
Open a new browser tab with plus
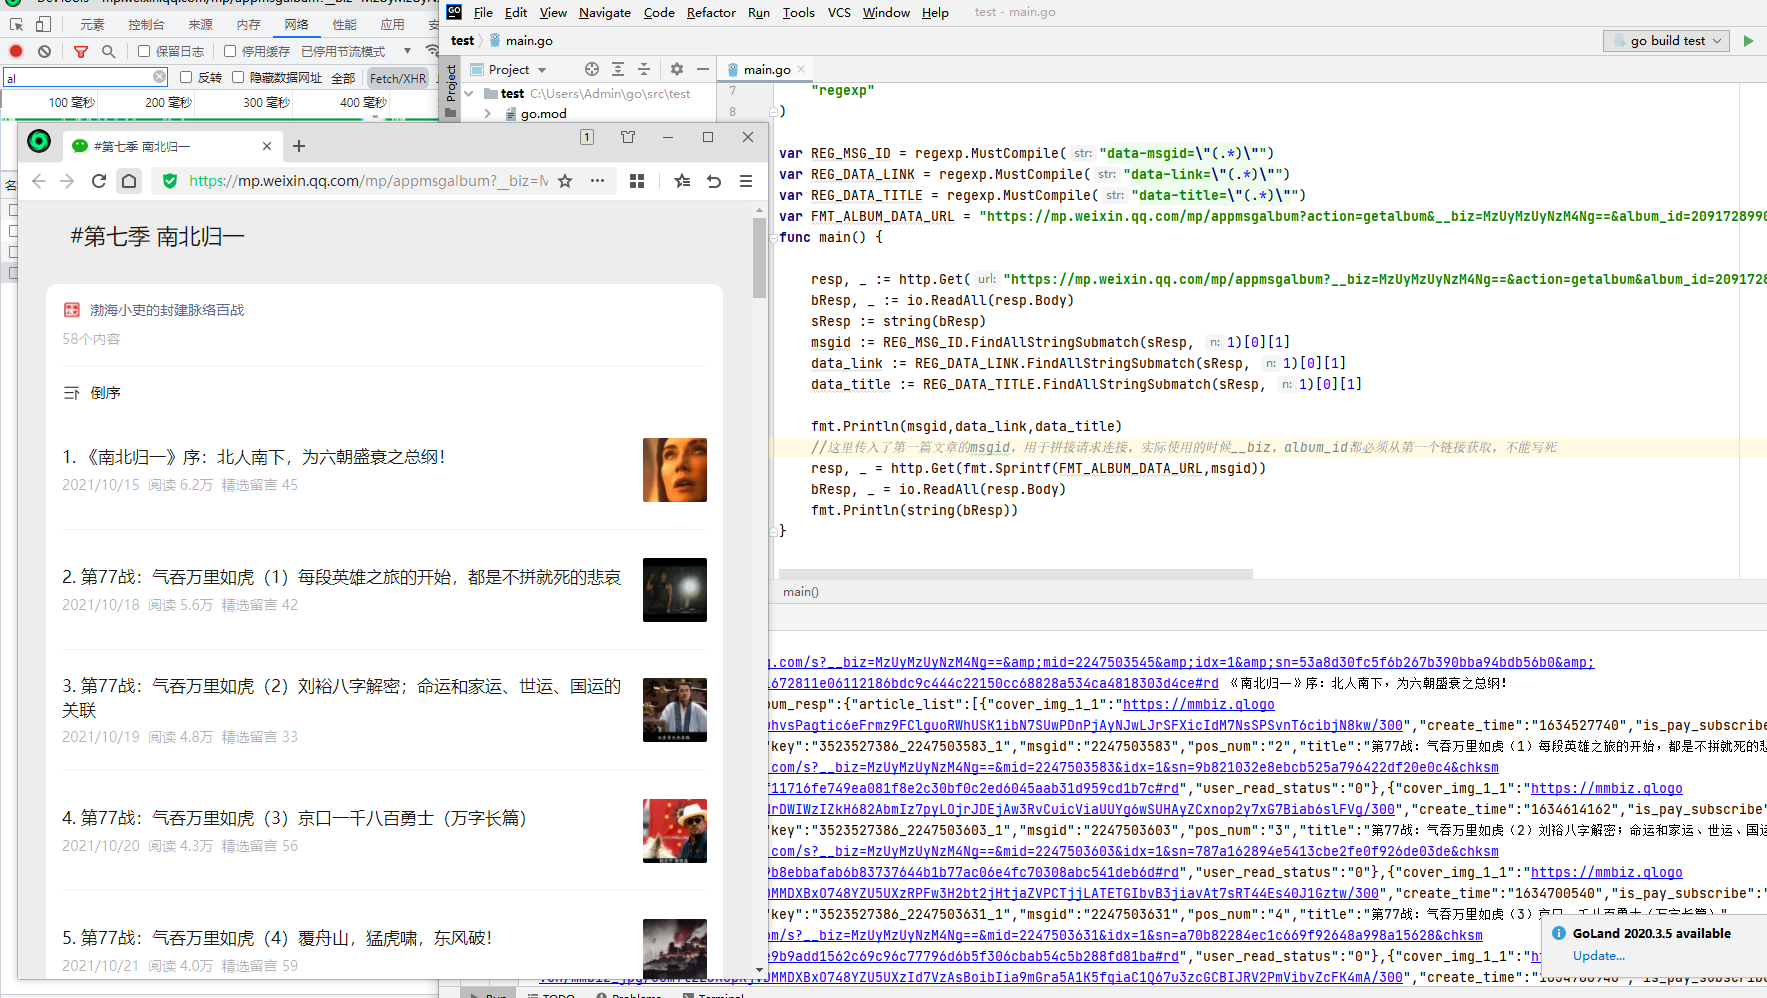299,146
